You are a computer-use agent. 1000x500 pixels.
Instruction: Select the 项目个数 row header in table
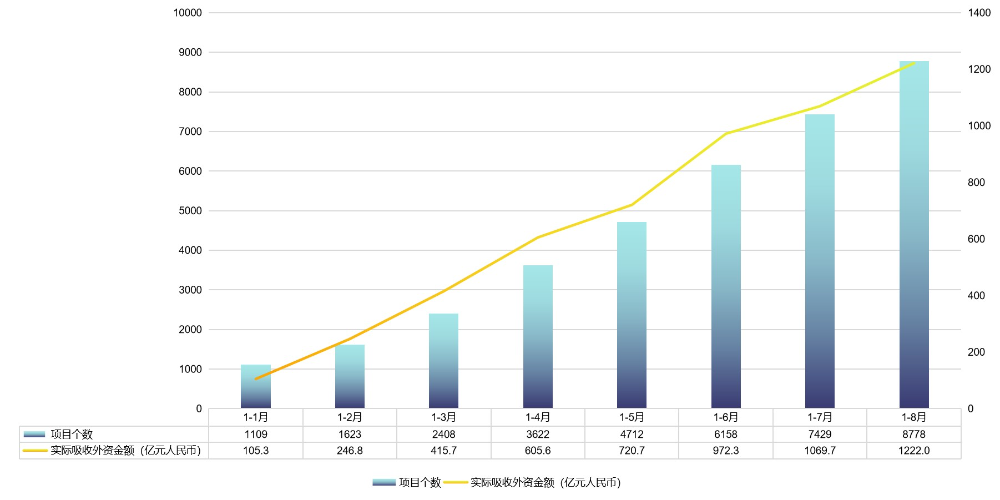coord(71,434)
